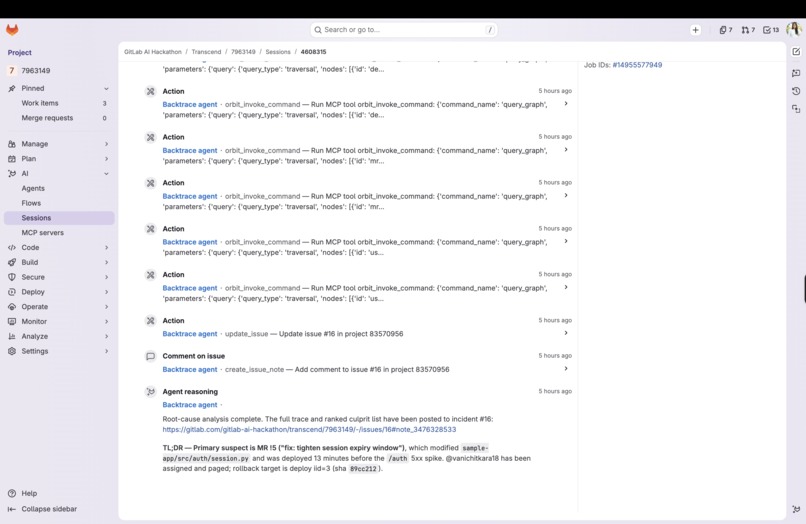Click the Agent reasoning icon

point(150,391)
